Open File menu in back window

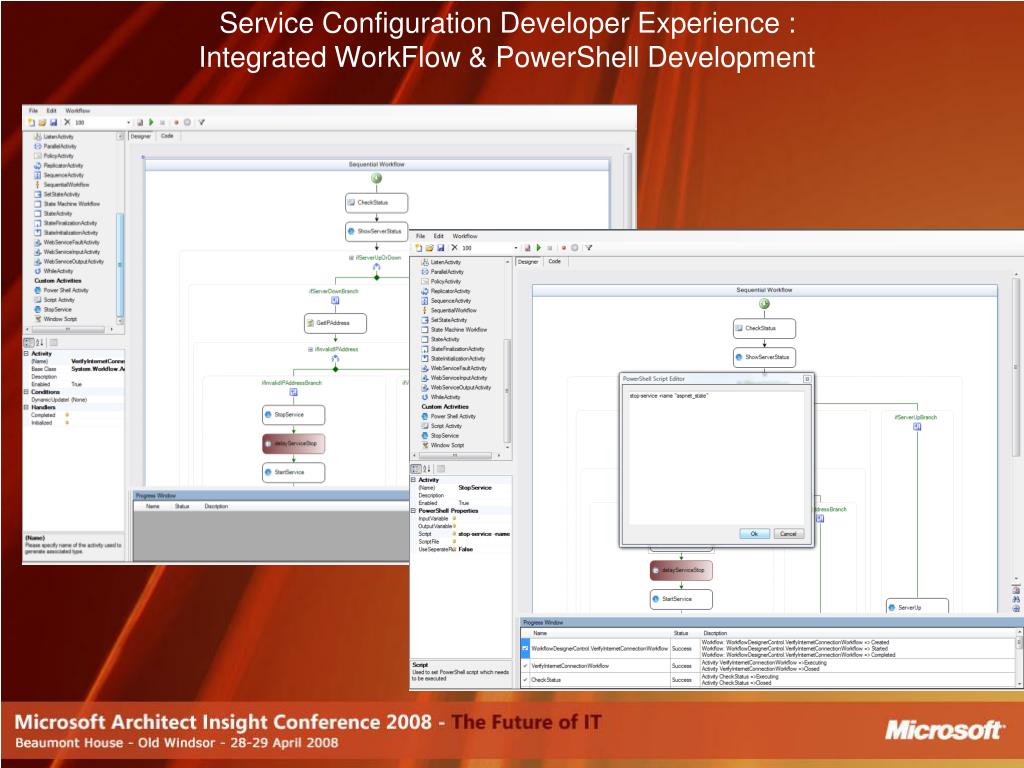(x=33, y=110)
